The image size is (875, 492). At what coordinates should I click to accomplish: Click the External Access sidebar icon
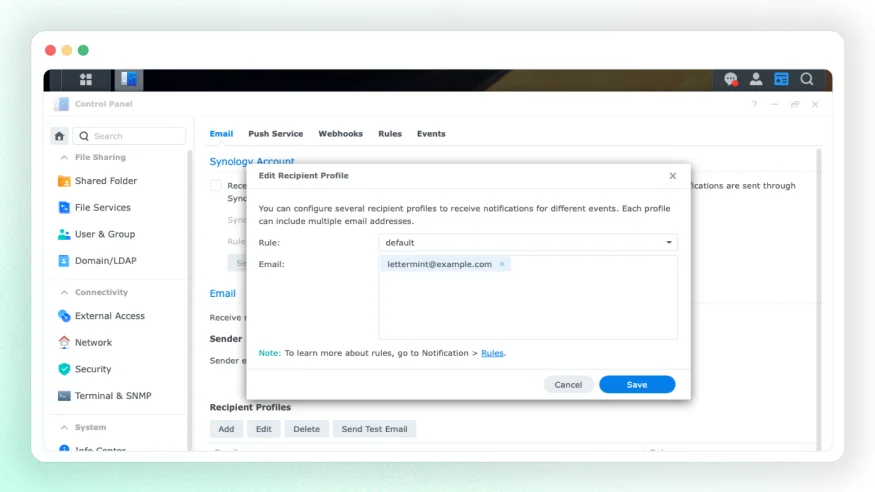pos(64,316)
